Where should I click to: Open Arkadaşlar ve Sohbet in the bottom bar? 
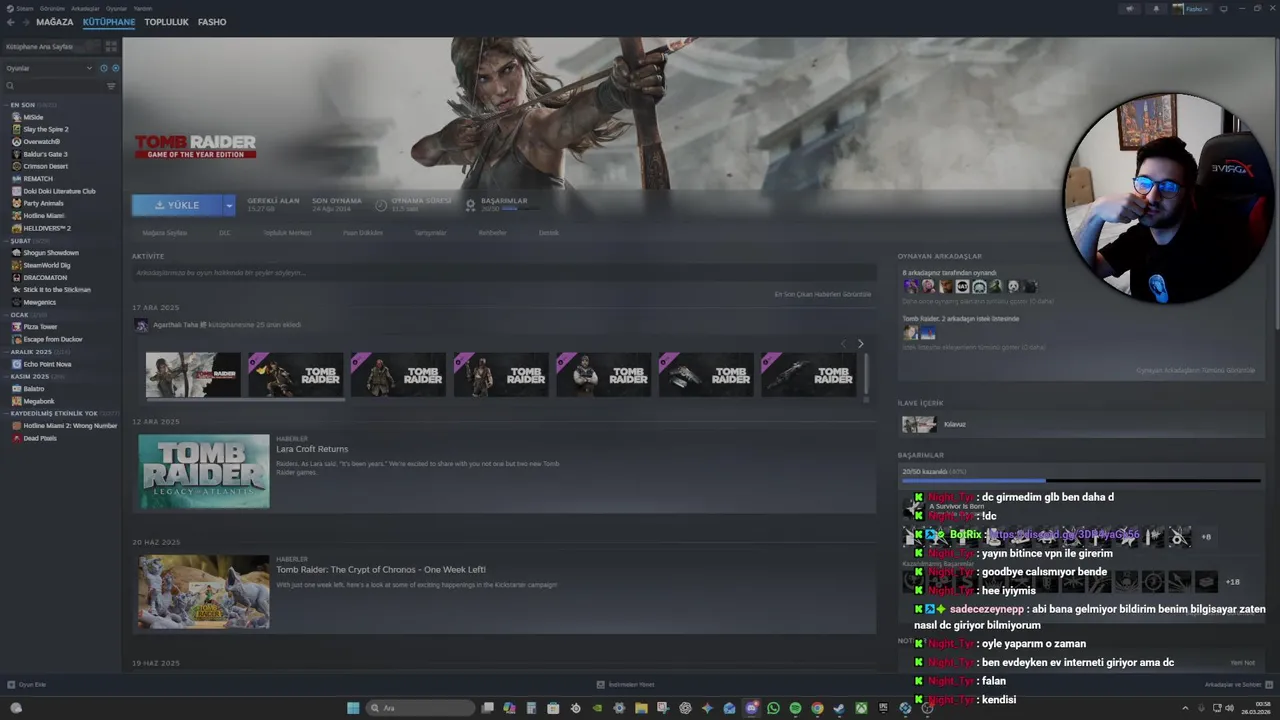click(1238, 685)
